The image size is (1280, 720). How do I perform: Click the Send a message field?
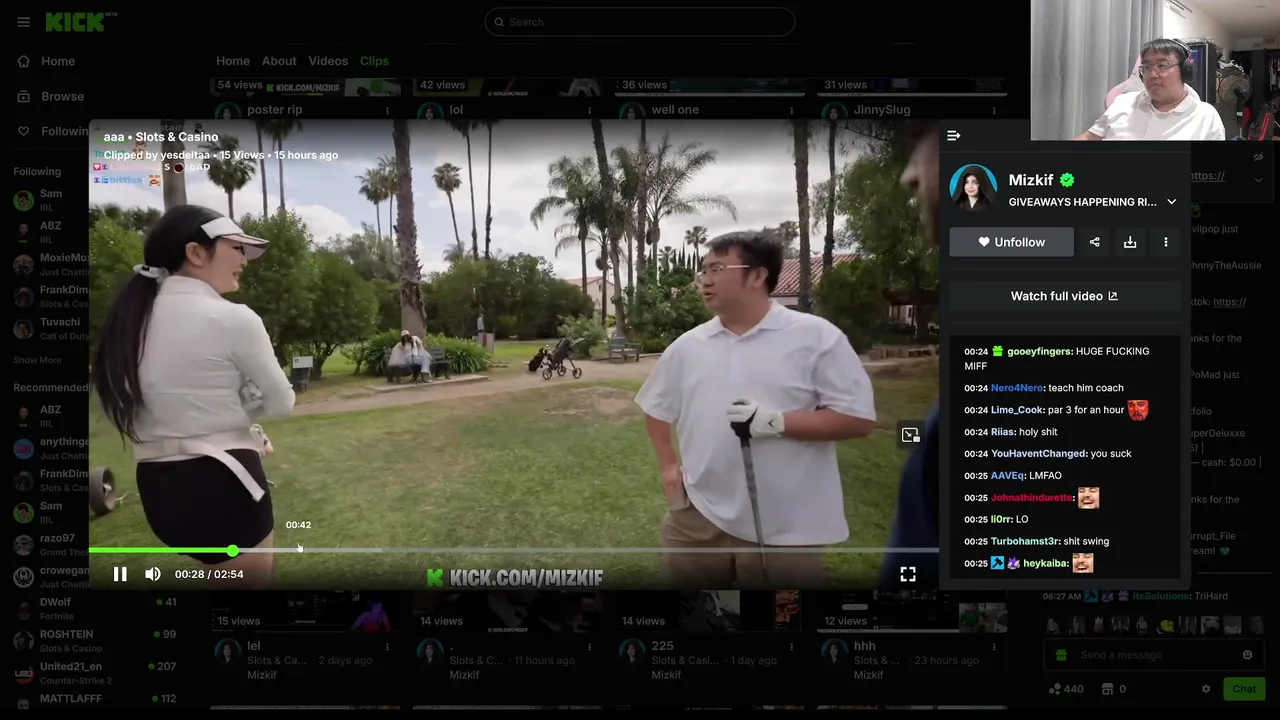point(1154,655)
